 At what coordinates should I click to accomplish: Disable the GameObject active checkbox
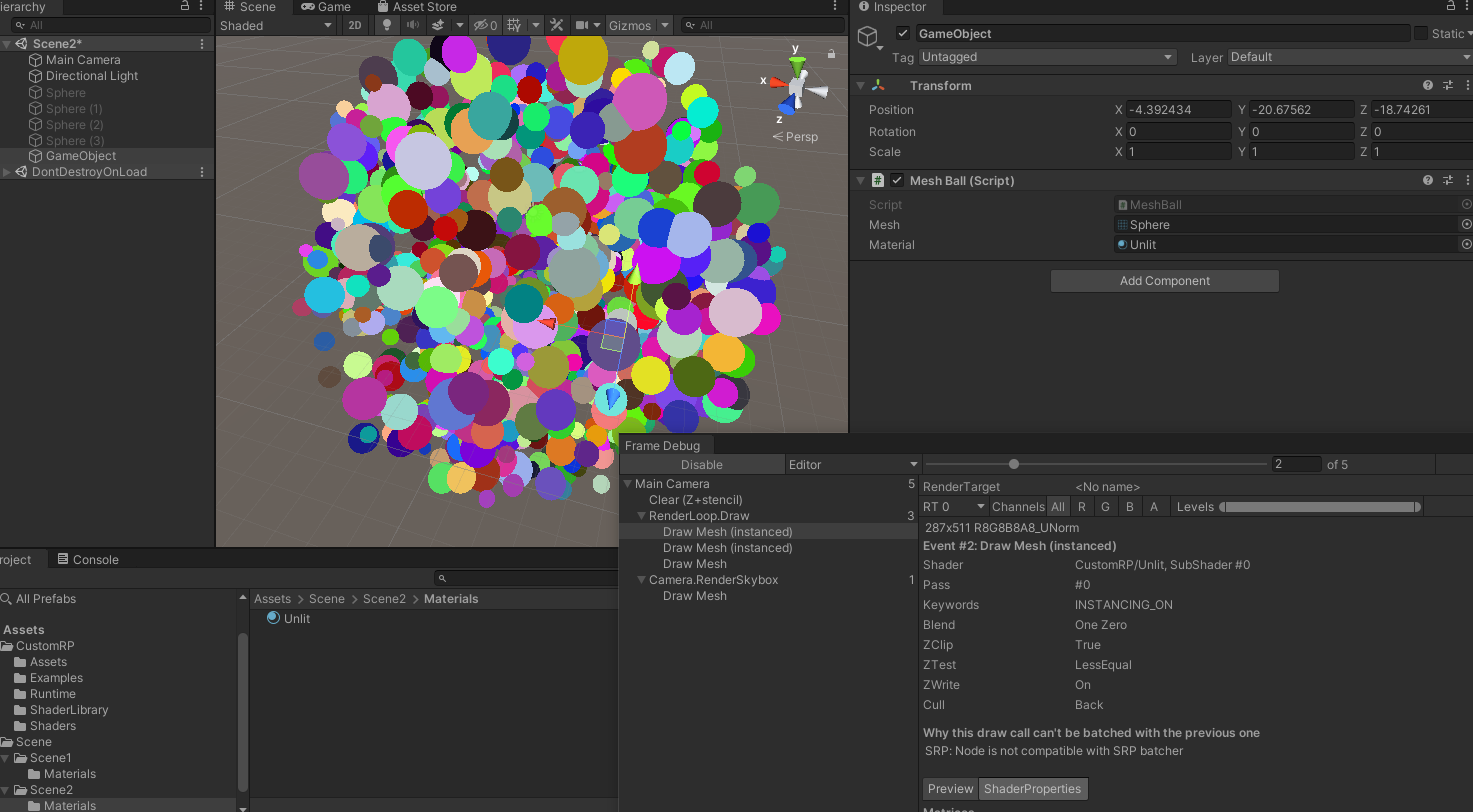pos(903,34)
